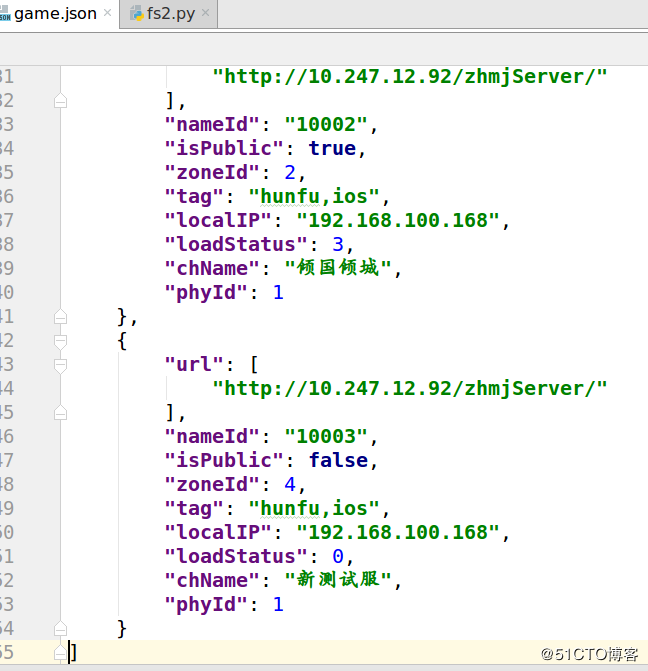Click tag value "hunfu,ios" in first block

pyautogui.click(x=314, y=196)
